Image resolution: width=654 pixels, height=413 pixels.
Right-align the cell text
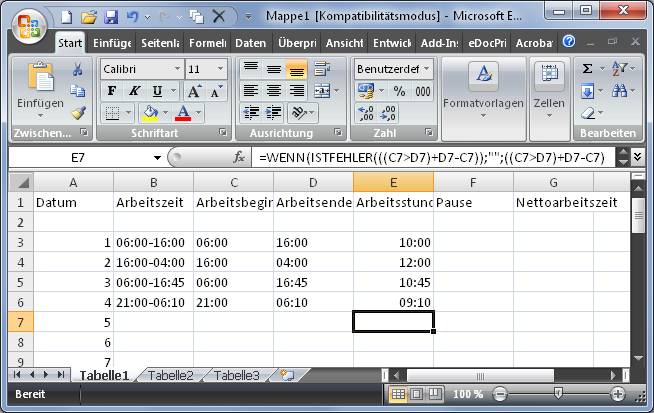tap(297, 91)
